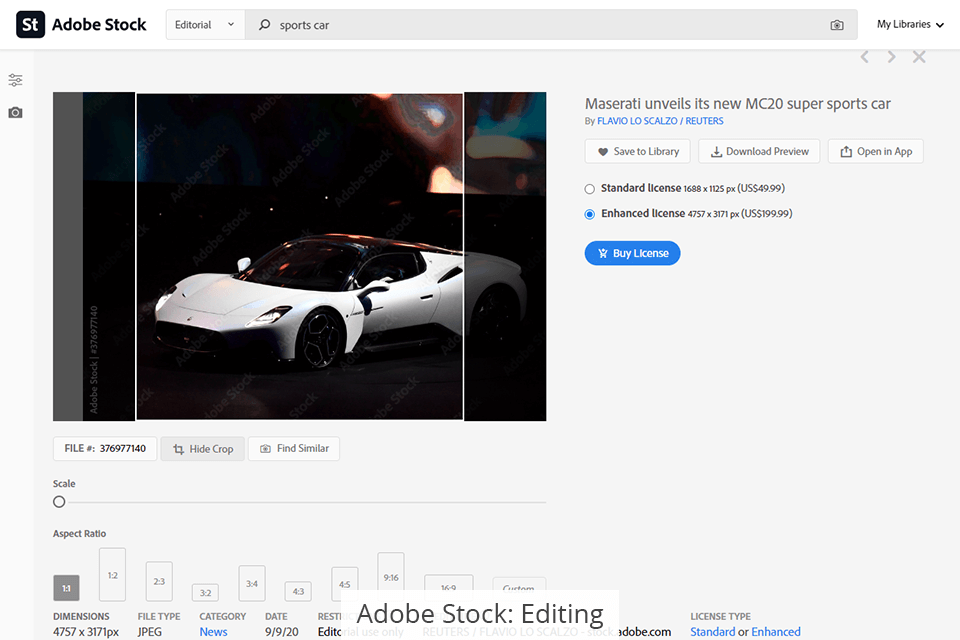Screen dimensions: 960x640
Task: Open the News category link
Action: click(213, 631)
